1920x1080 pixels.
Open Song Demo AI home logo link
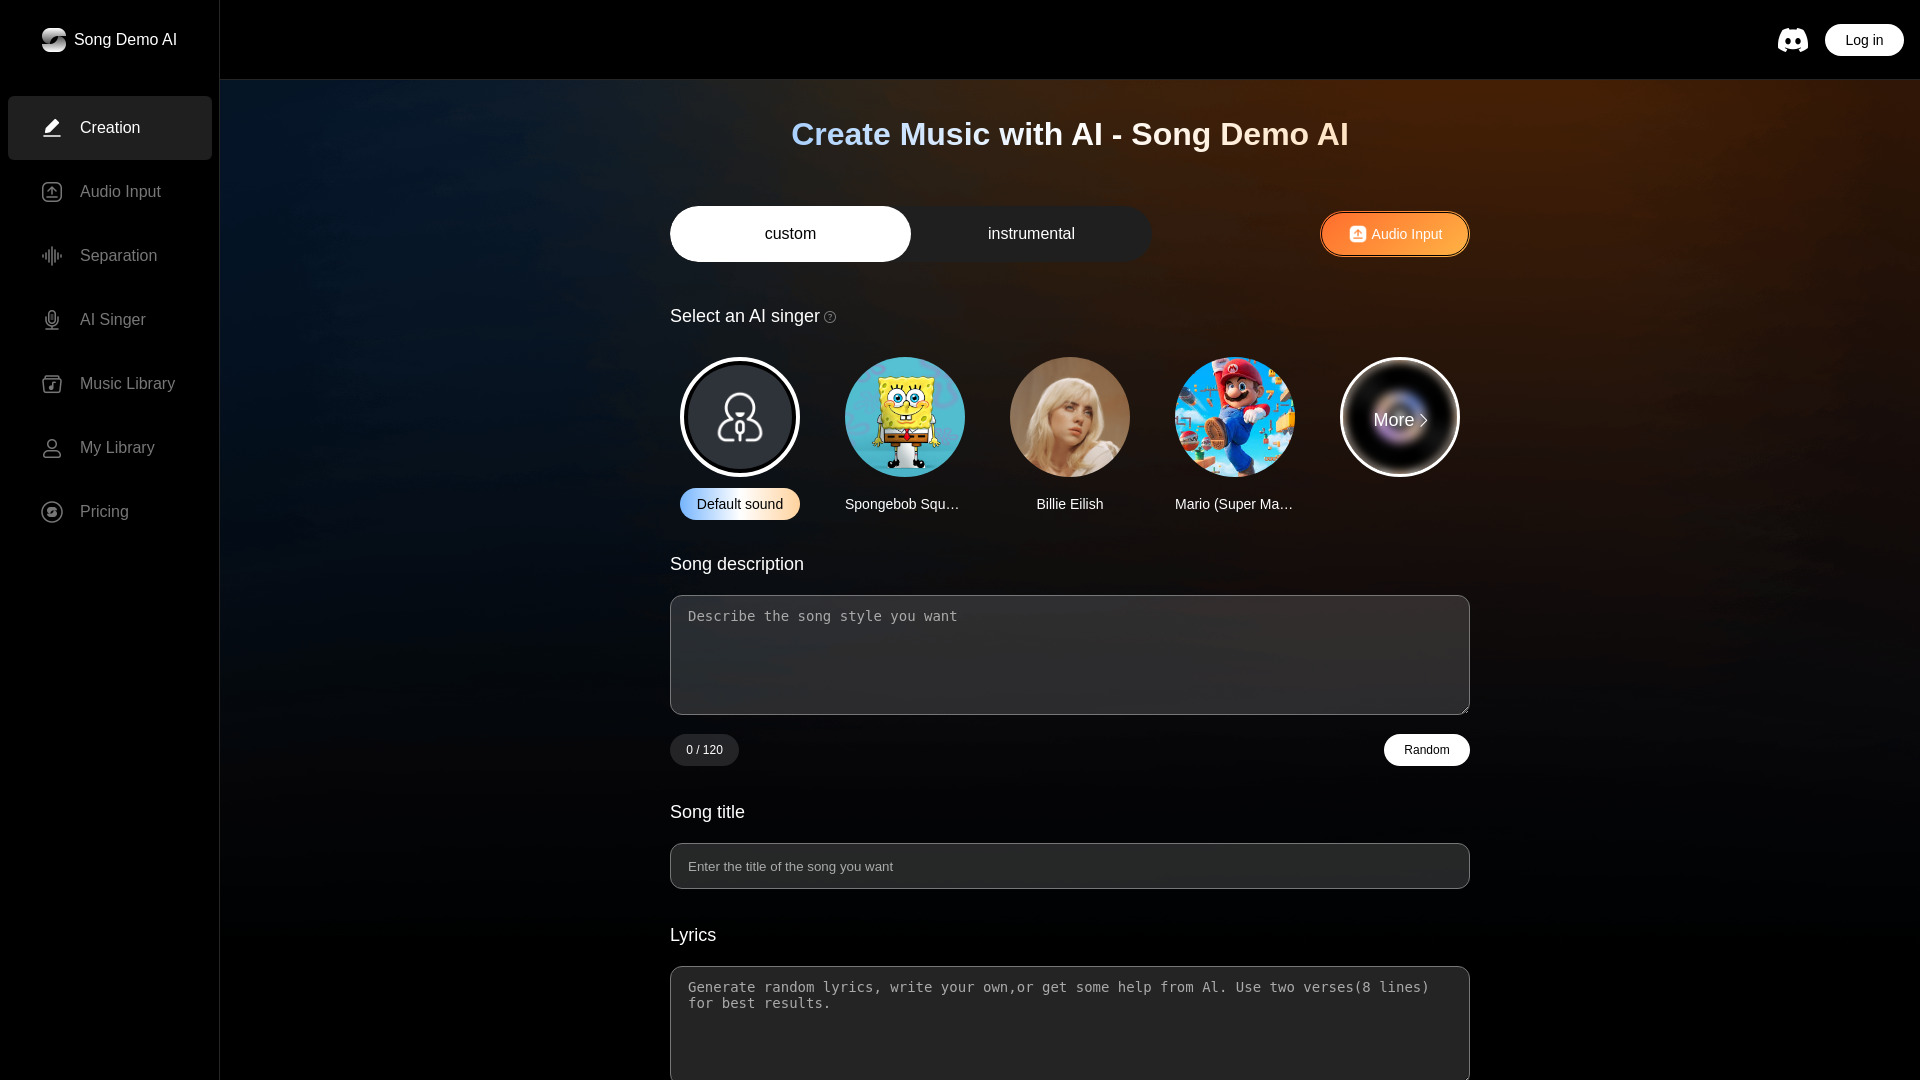[x=108, y=40]
